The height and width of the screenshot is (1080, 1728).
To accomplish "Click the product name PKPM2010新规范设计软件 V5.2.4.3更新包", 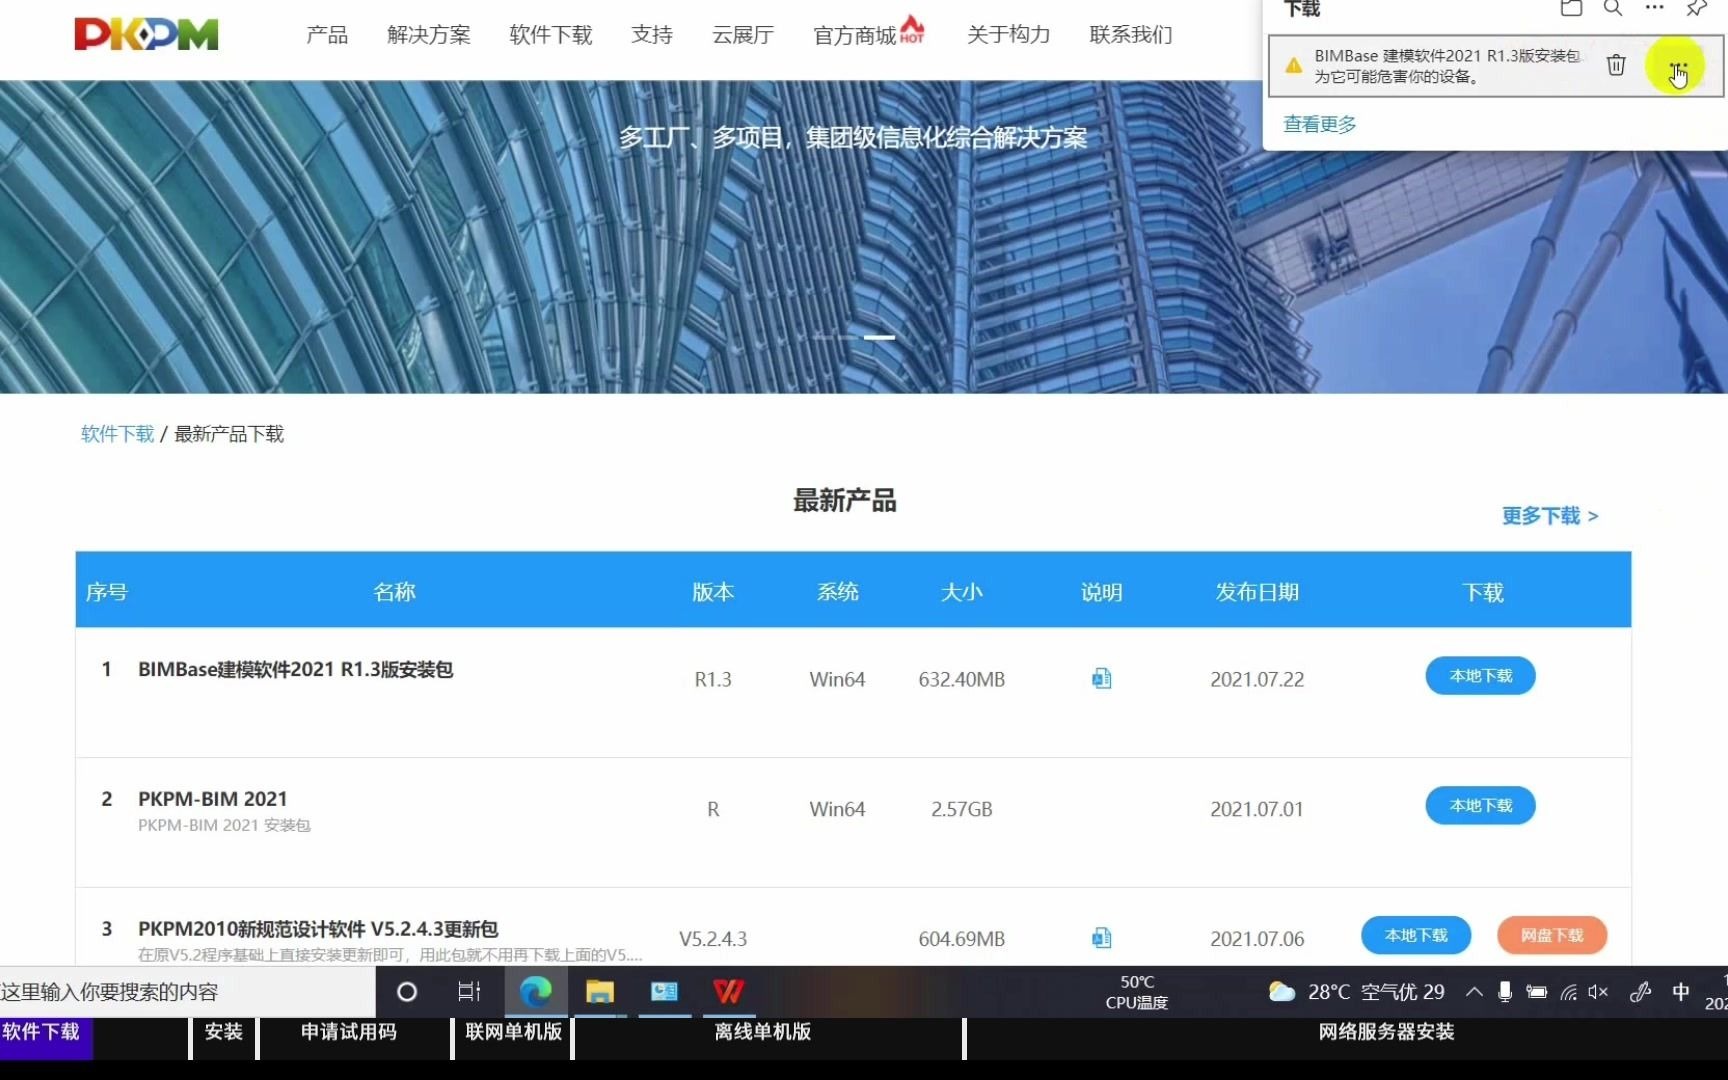I will (x=318, y=929).
